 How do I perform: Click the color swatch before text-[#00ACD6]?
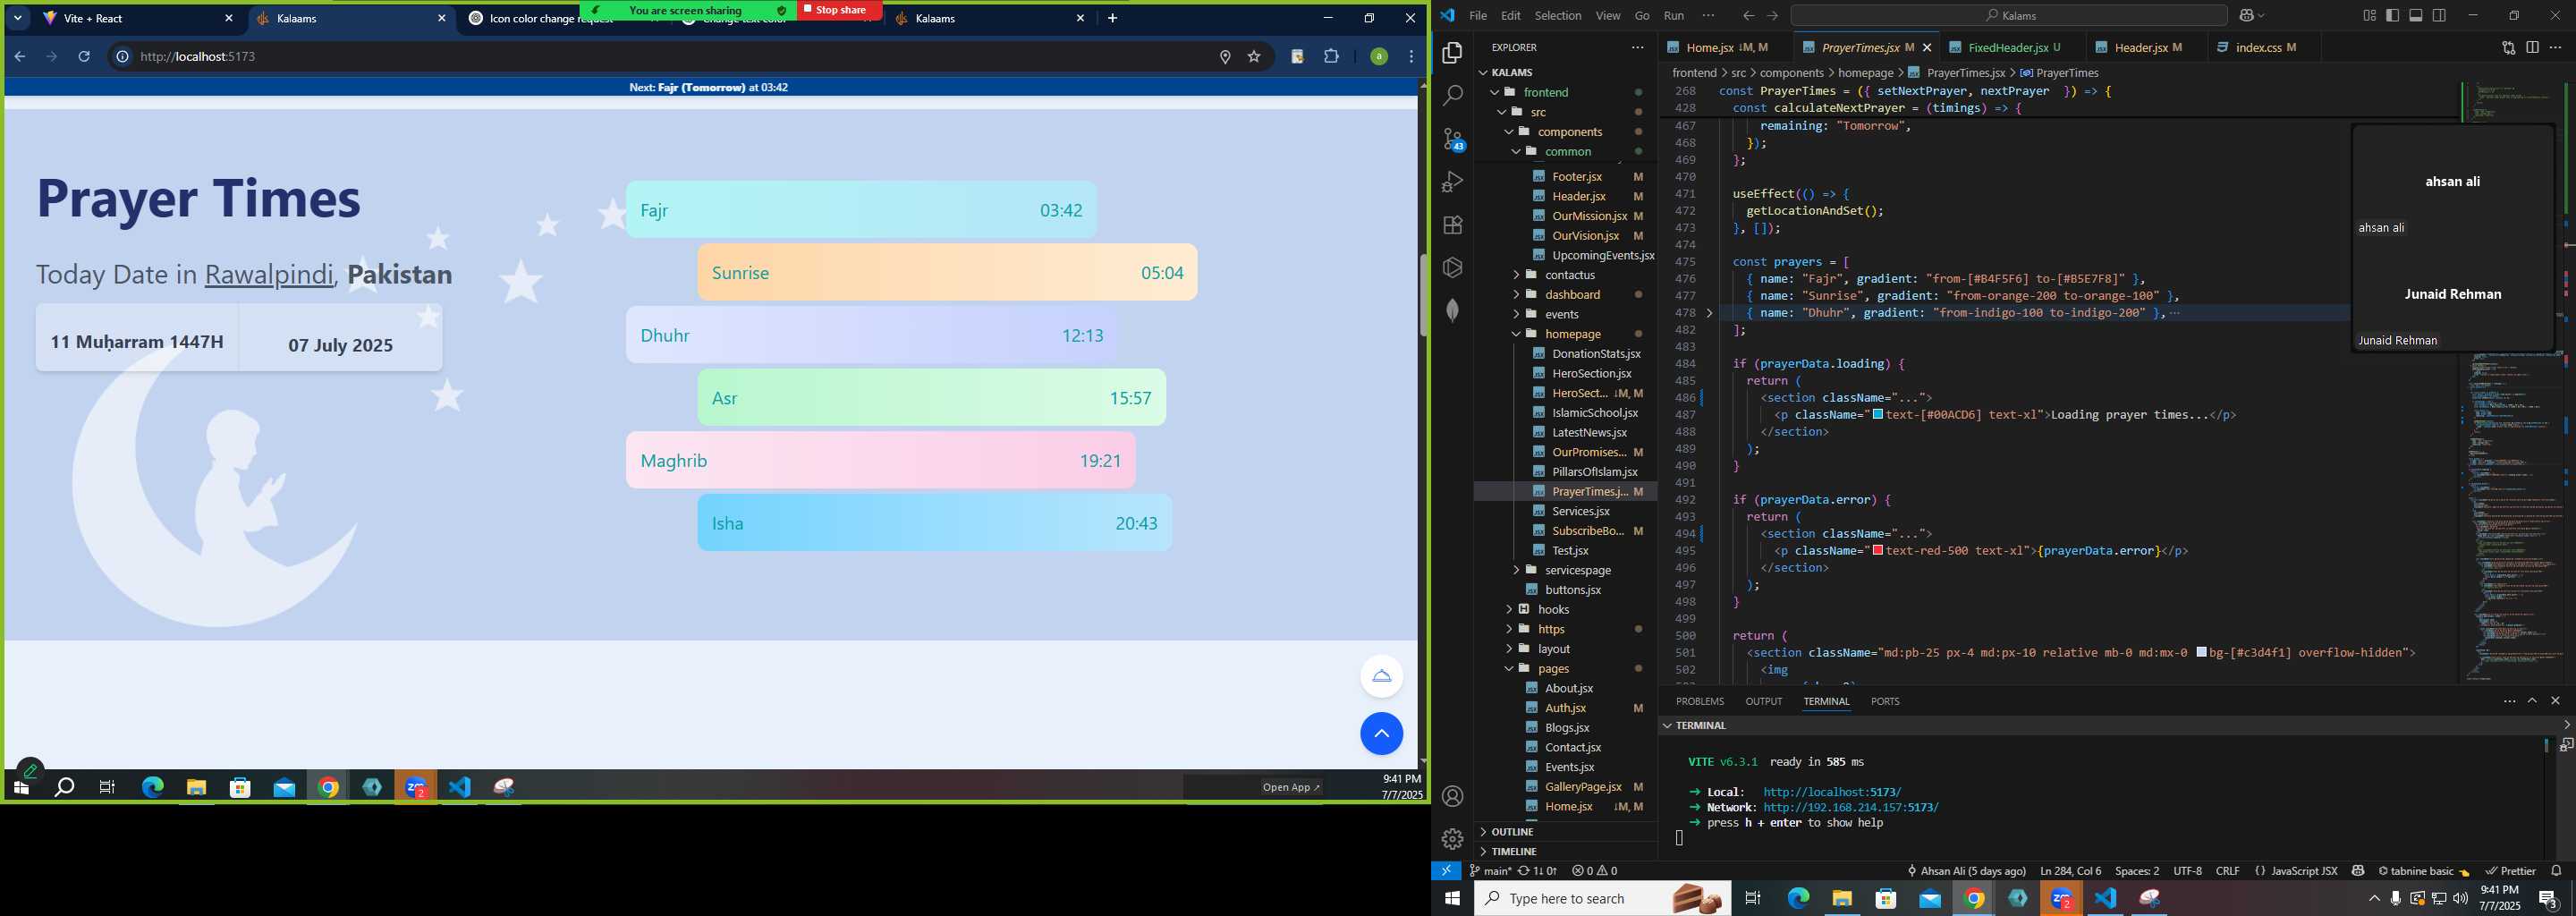click(1878, 414)
